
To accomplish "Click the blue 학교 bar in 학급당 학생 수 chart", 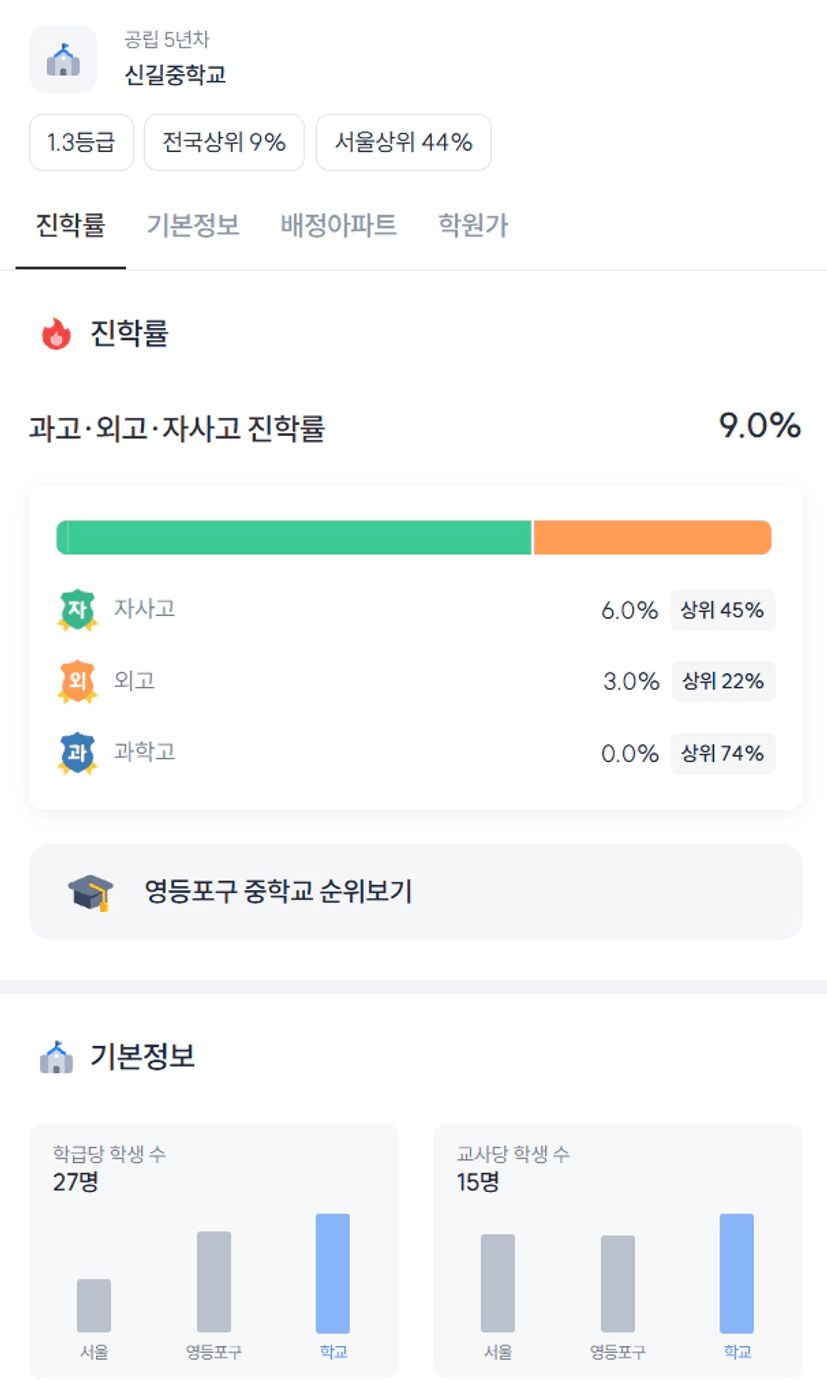I will tap(333, 1273).
